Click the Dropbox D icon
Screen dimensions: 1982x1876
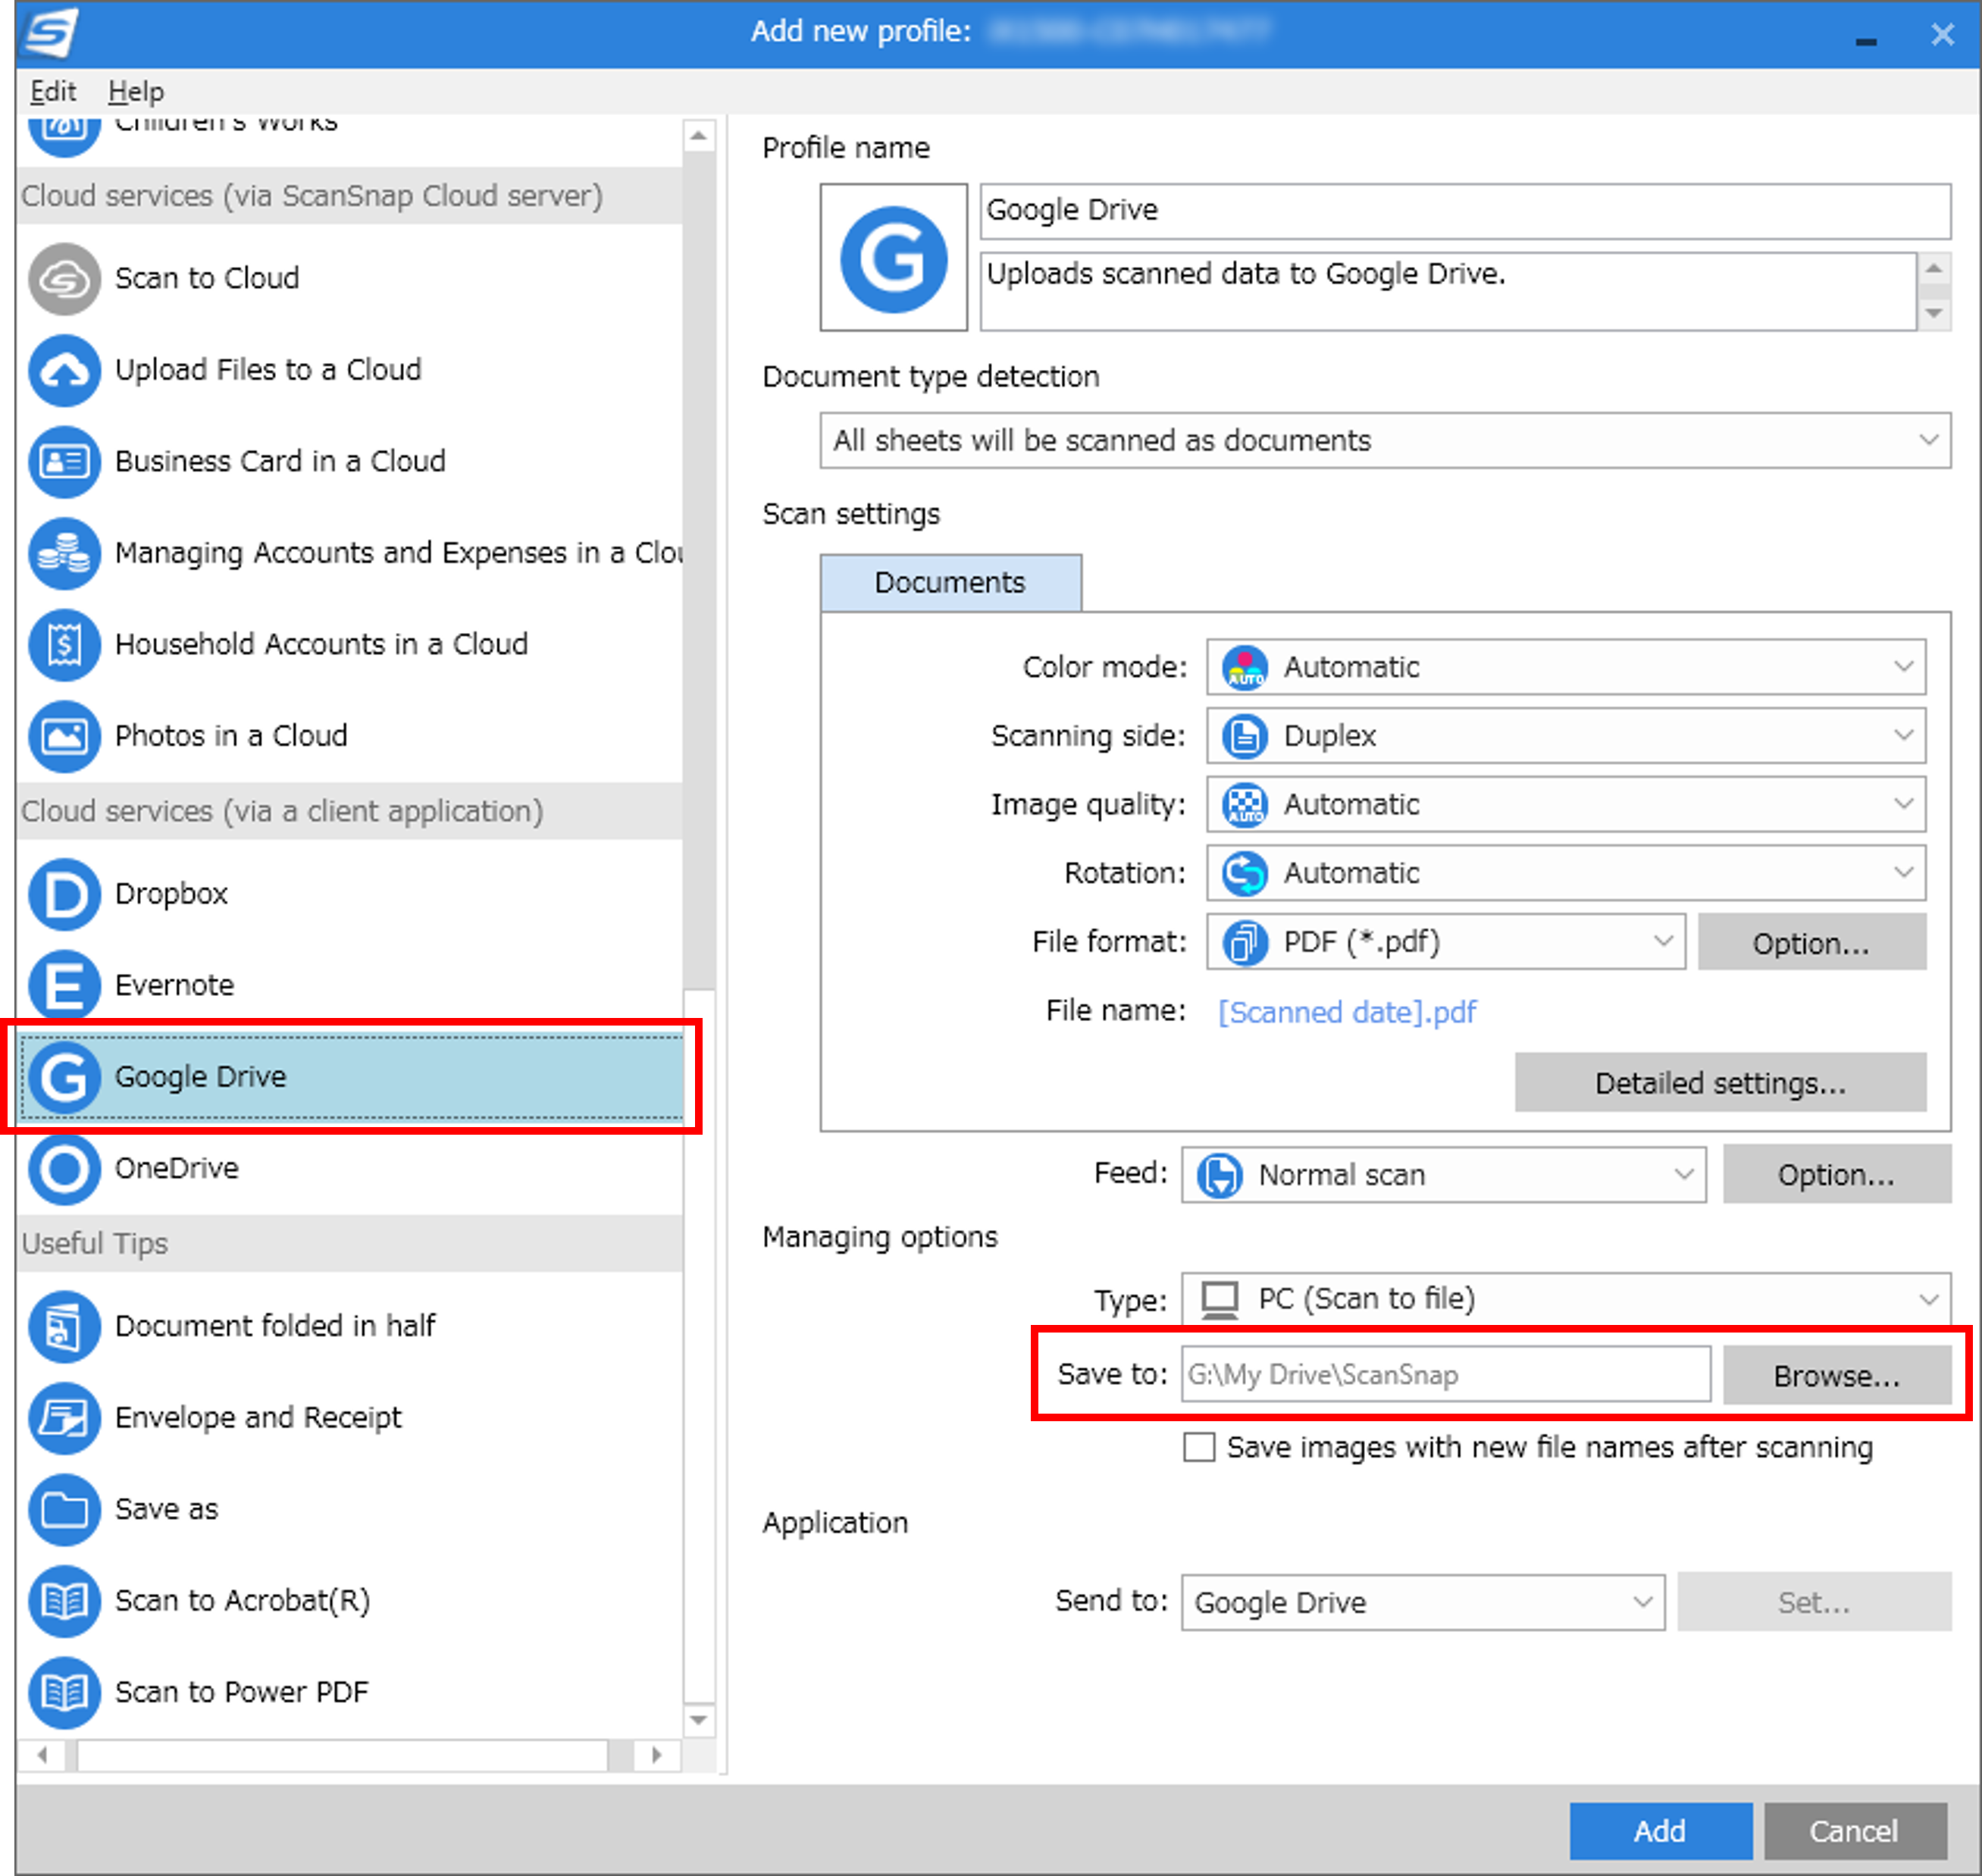[64, 894]
